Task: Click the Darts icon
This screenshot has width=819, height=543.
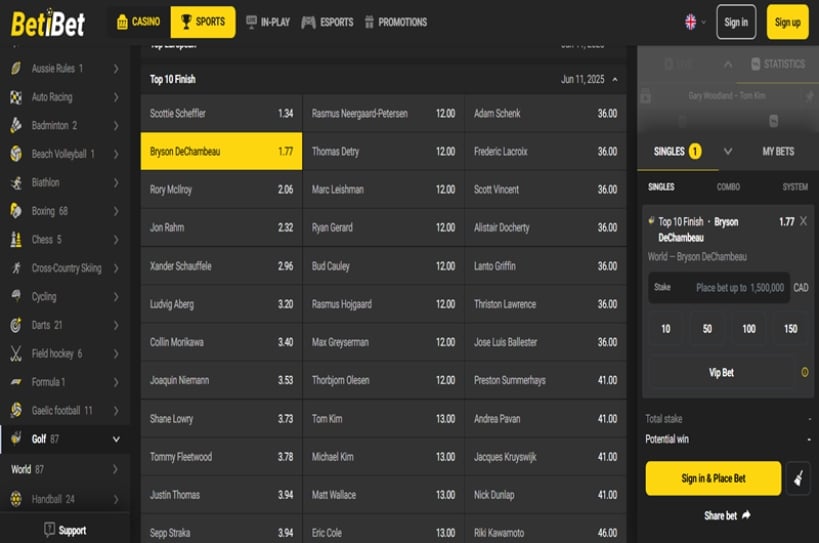Action: (16, 325)
